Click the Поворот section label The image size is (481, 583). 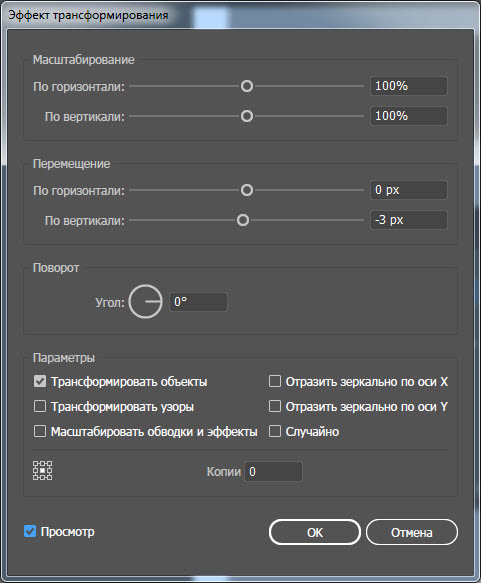56,268
